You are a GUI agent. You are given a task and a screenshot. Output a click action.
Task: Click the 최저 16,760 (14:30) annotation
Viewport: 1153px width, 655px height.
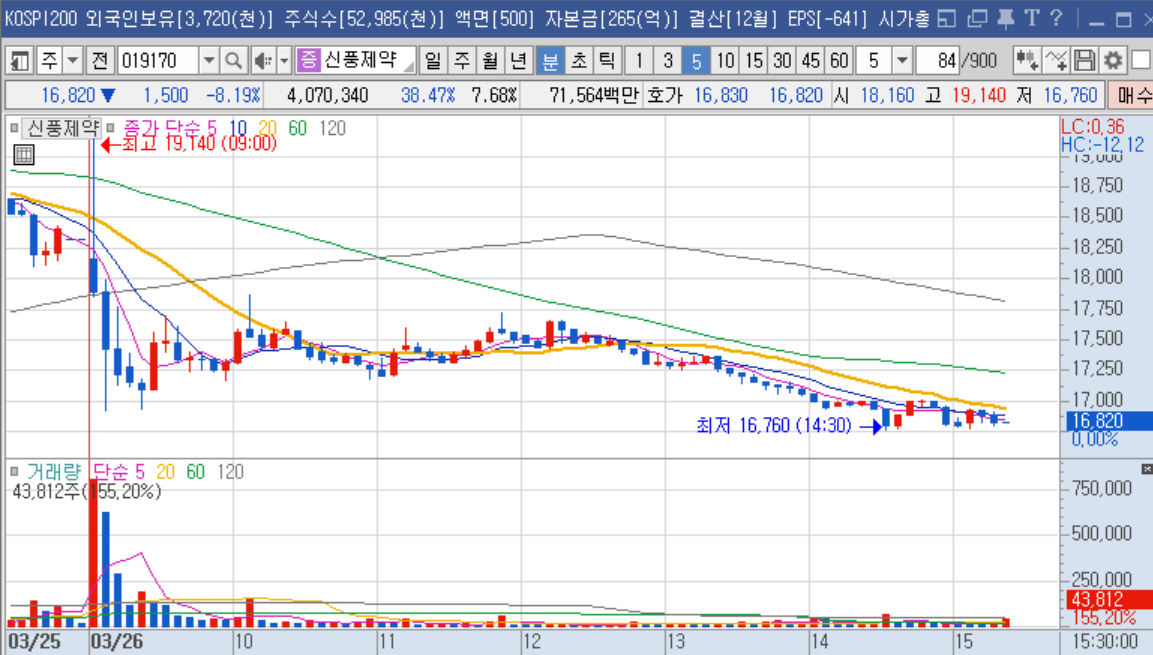[774, 426]
